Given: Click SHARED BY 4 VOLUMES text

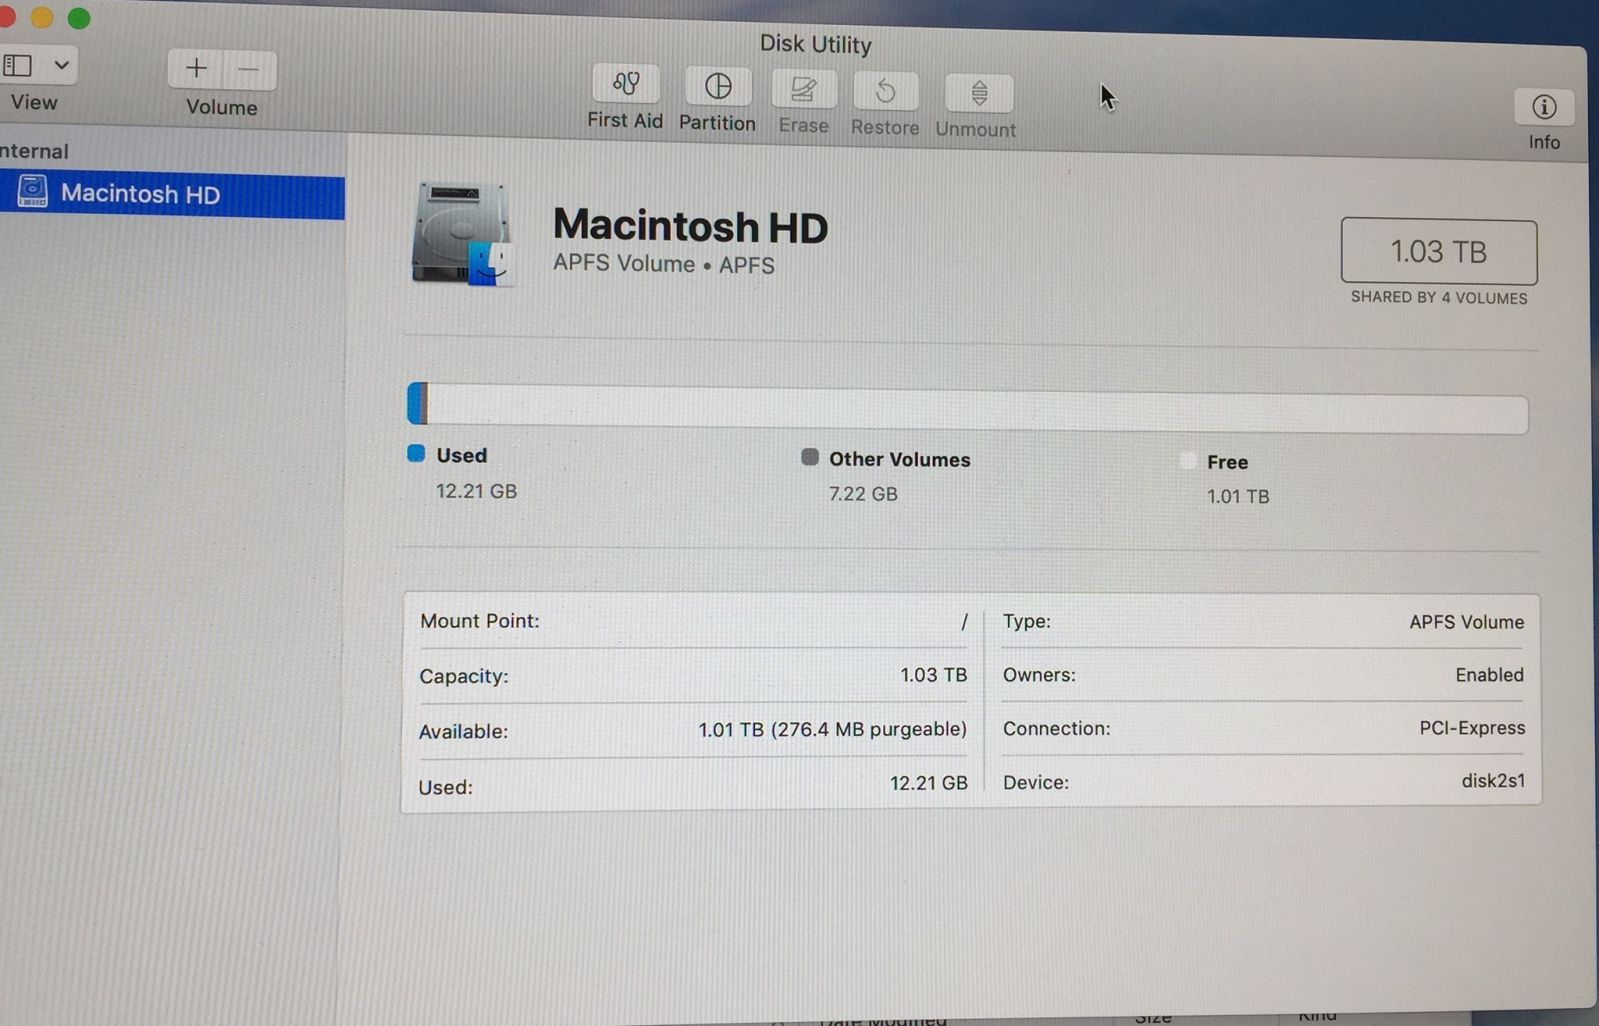Looking at the screenshot, I should click(1439, 298).
